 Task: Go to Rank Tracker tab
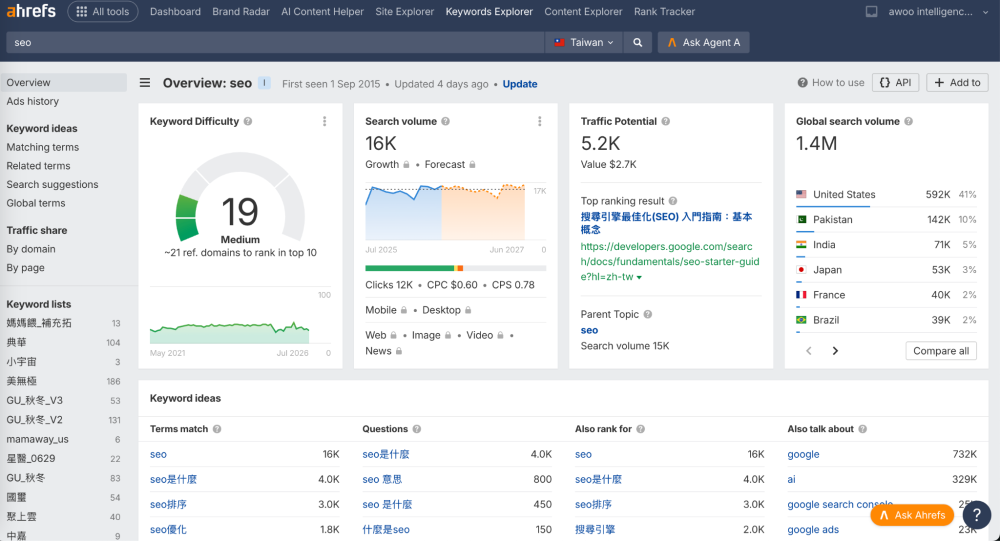point(664,11)
